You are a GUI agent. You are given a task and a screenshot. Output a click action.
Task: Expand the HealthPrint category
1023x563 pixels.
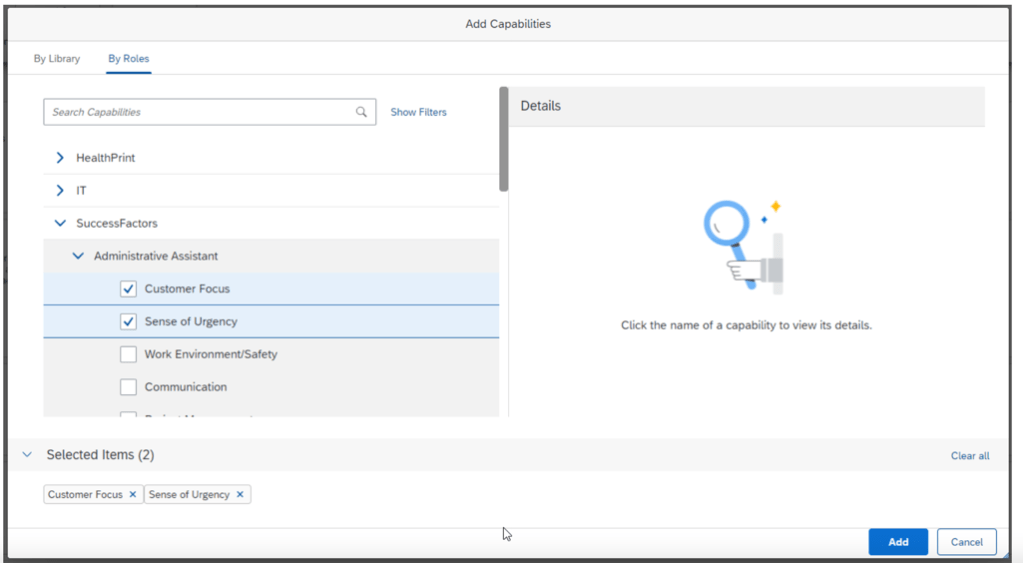tap(60, 158)
